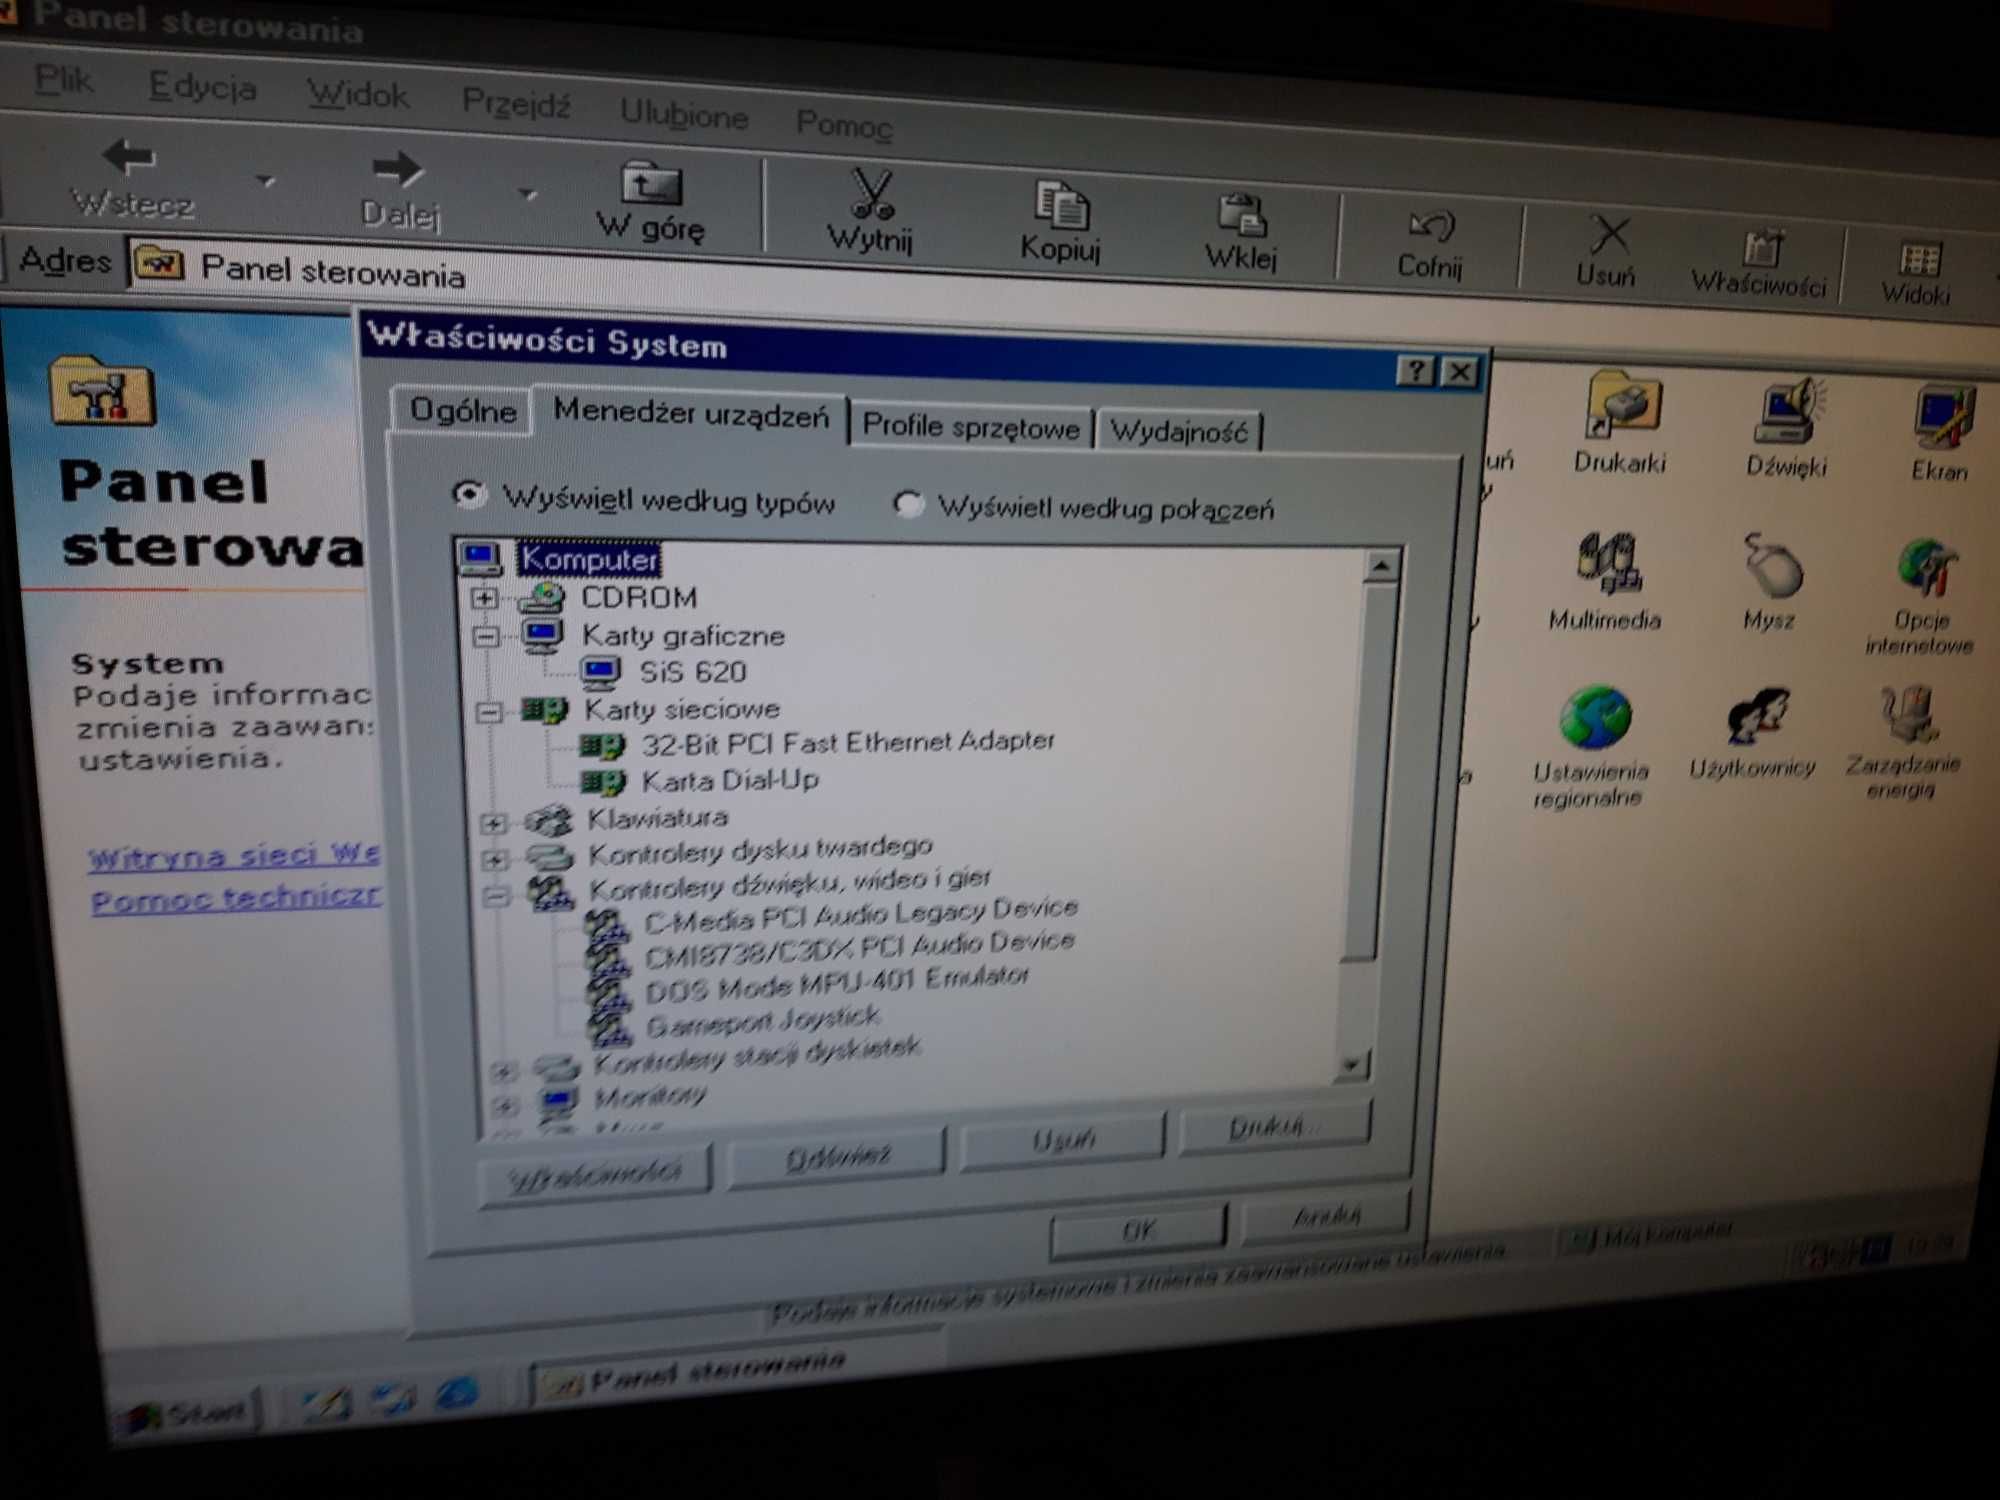Screen dimensions: 2000x1500
Task: Open the Użytkownicy icon
Action: pyautogui.click(x=1758, y=717)
